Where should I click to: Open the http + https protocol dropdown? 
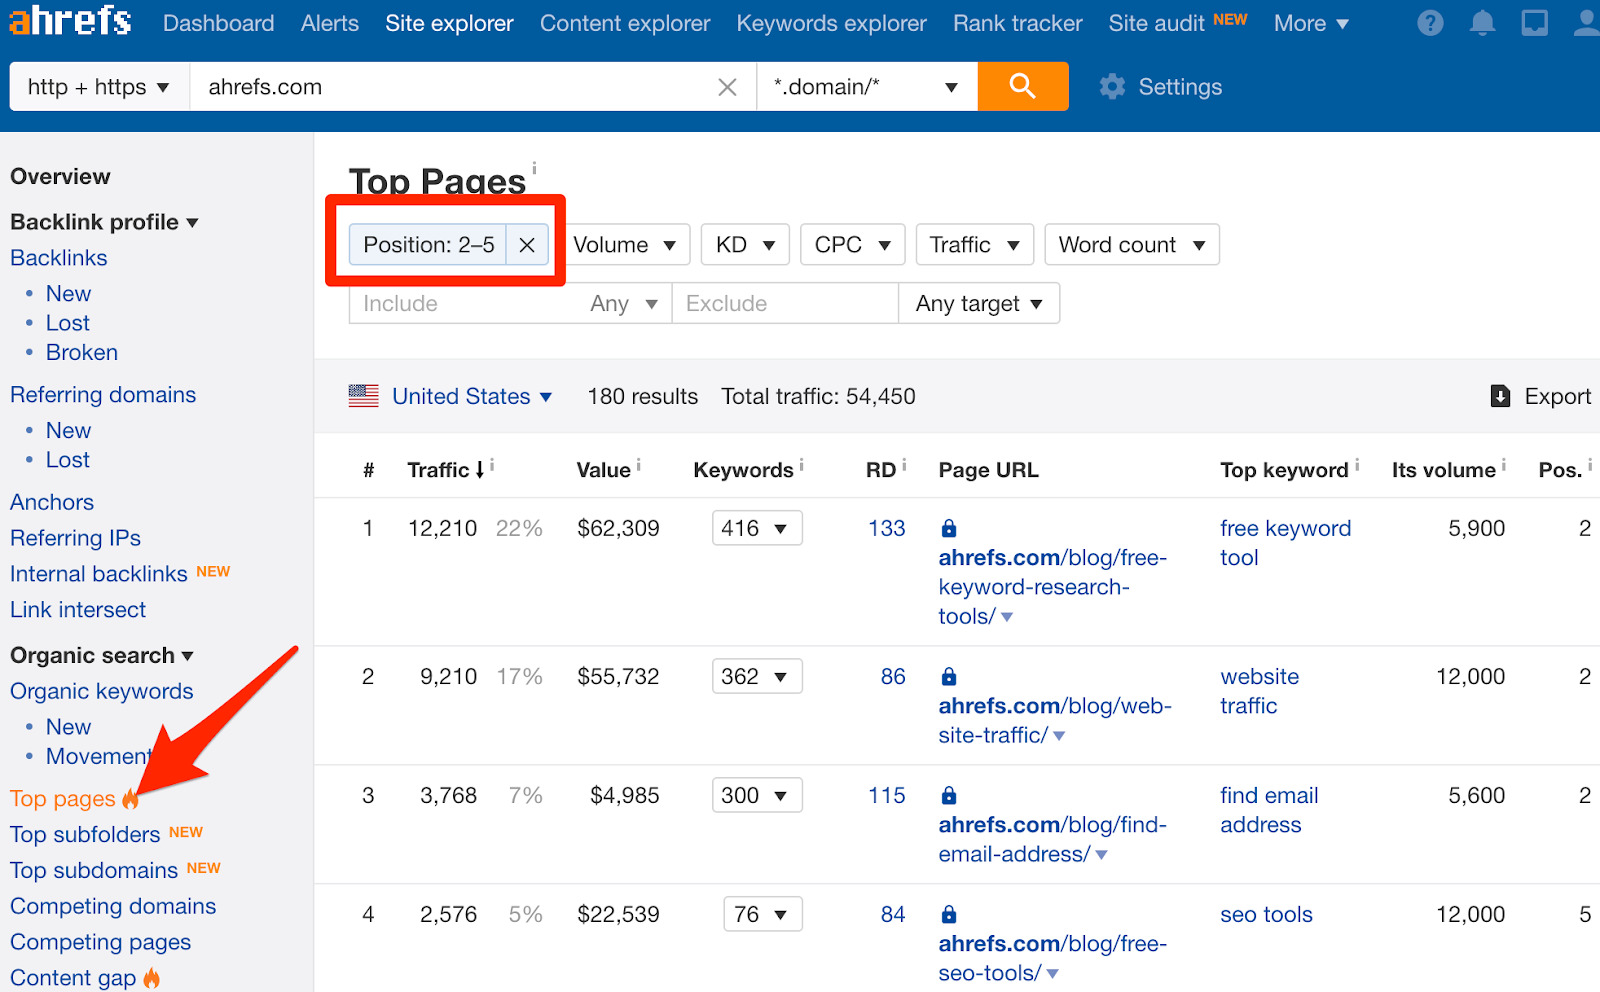[x=99, y=87]
